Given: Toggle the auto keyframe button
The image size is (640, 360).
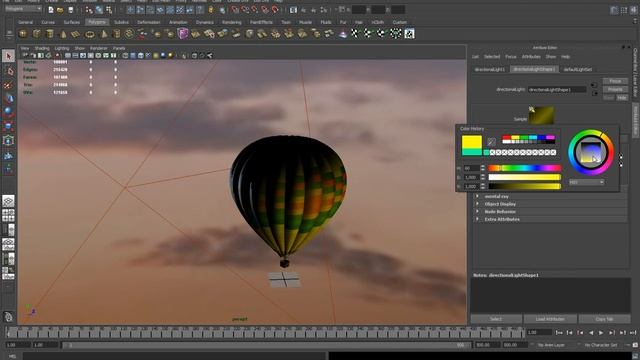Looking at the screenshot, I should pos(635,345).
